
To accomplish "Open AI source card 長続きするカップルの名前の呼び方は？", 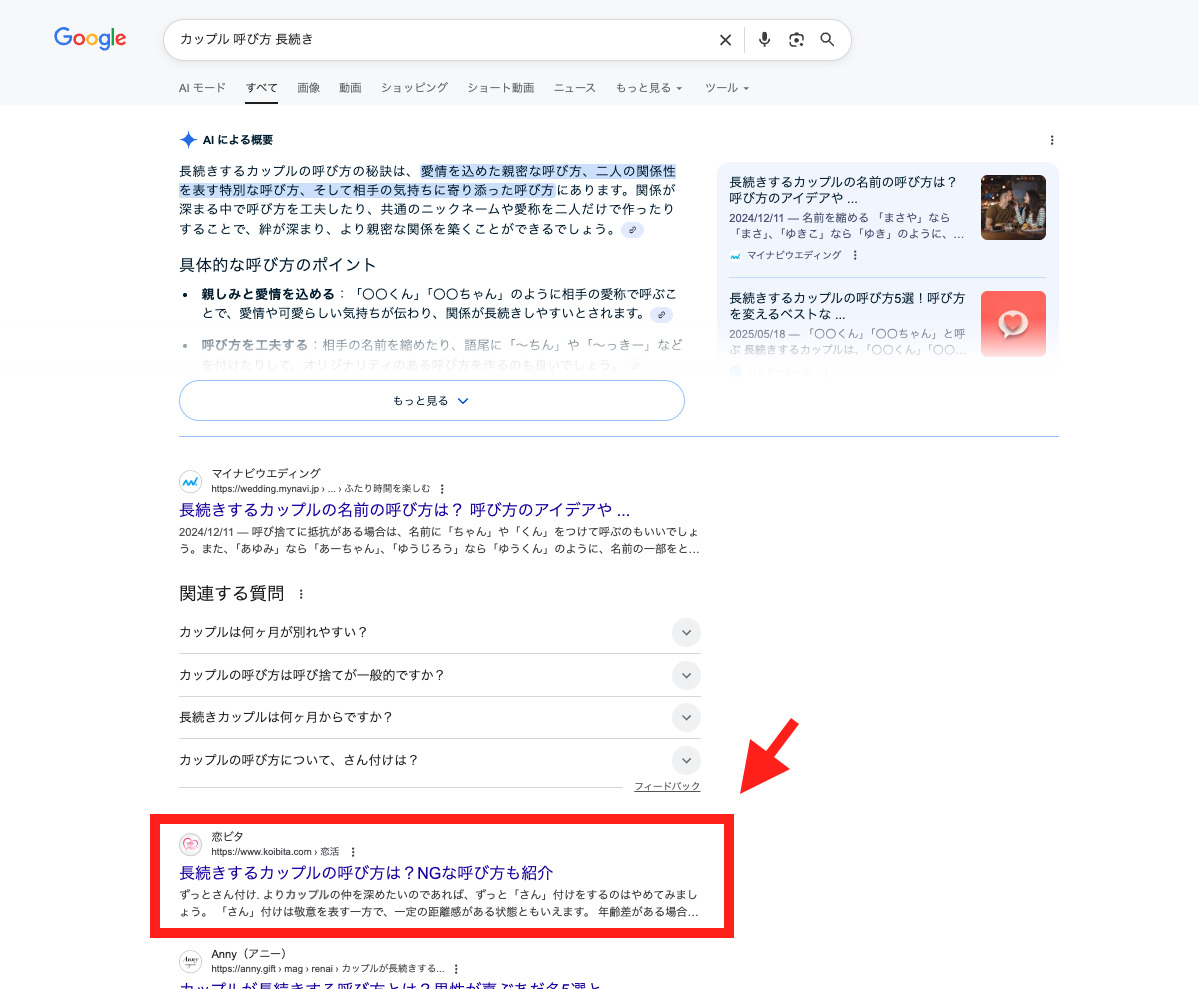I will tap(843, 190).
